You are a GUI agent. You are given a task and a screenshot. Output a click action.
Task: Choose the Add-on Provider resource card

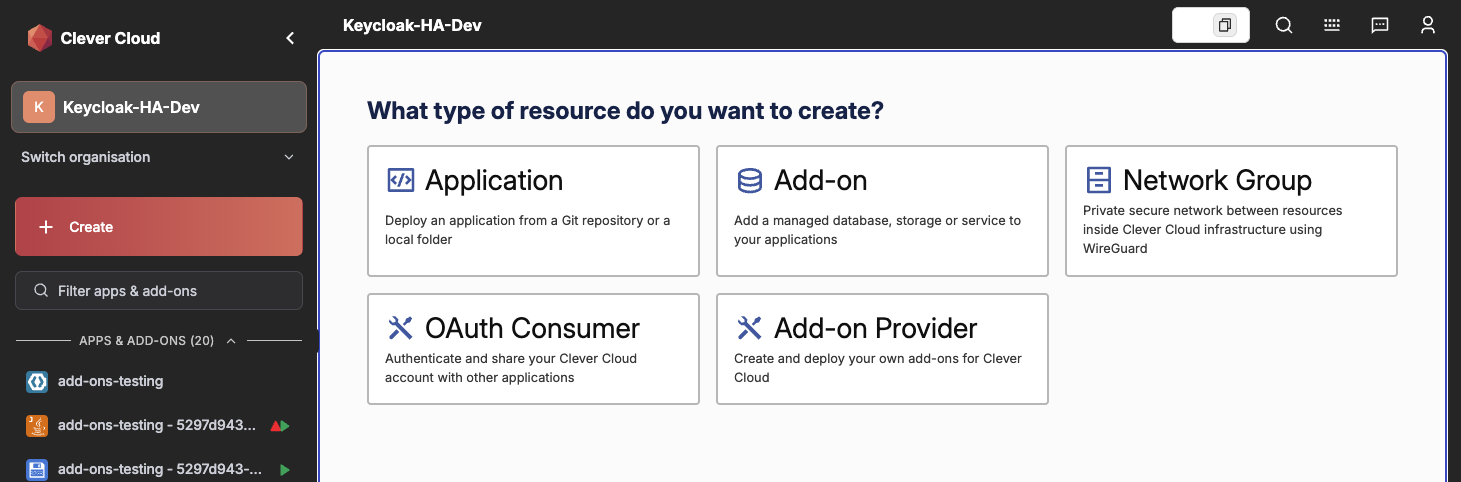(882, 349)
